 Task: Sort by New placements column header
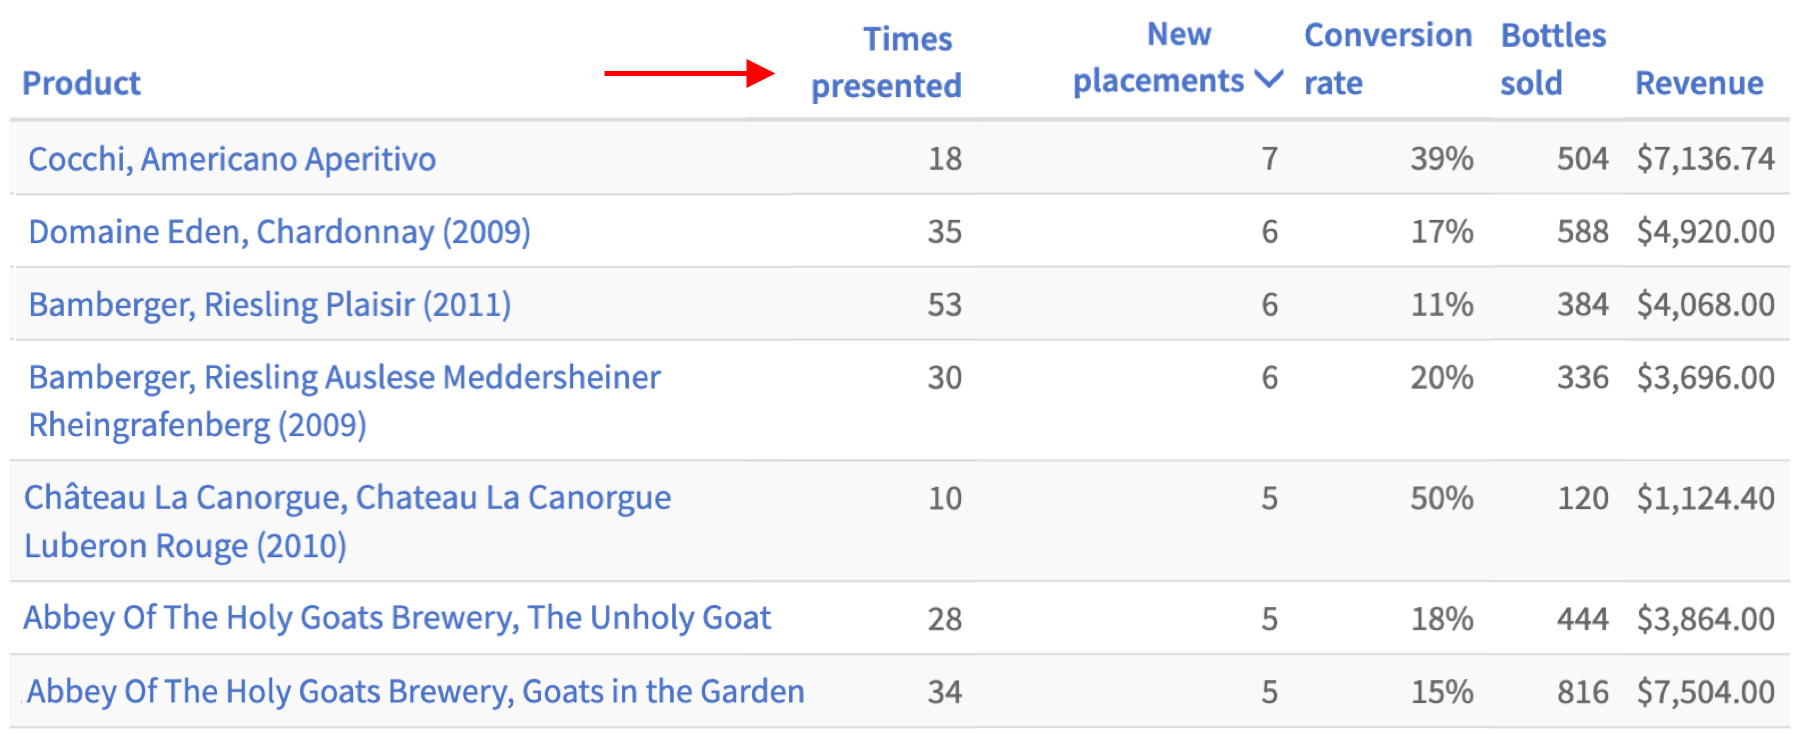(1158, 58)
